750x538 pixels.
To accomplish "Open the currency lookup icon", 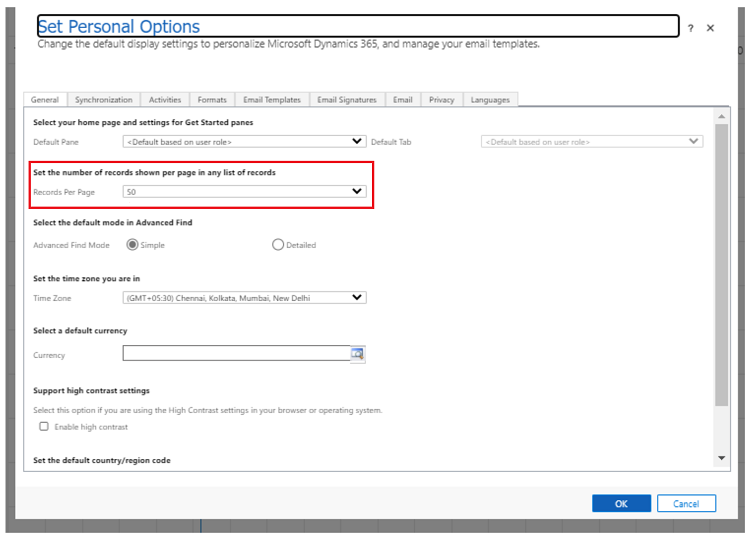I will coord(358,354).
